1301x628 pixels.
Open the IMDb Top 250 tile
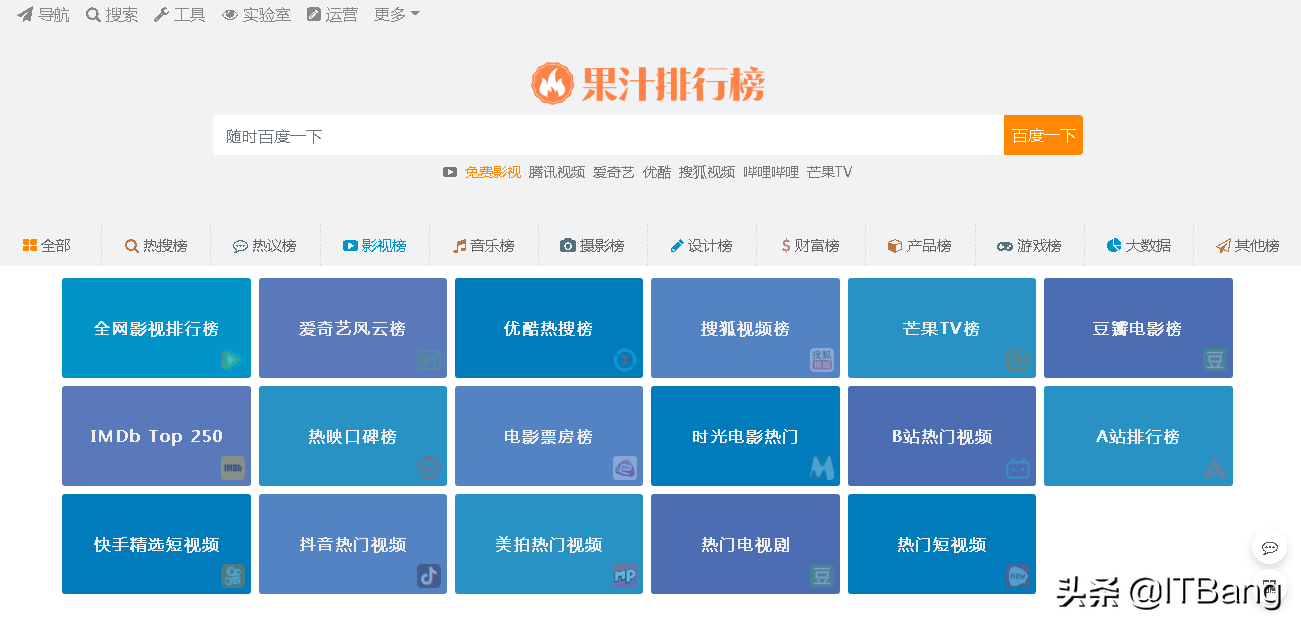click(156, 436)
